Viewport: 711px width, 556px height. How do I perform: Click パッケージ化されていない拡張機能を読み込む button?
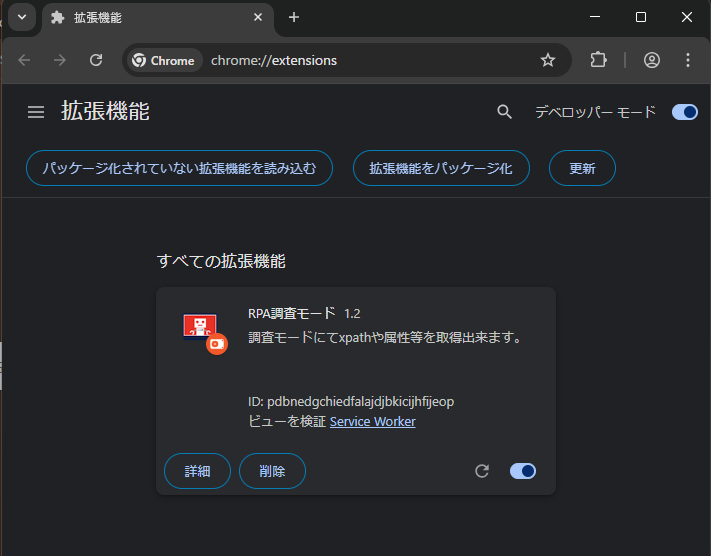tap(180, 168)
